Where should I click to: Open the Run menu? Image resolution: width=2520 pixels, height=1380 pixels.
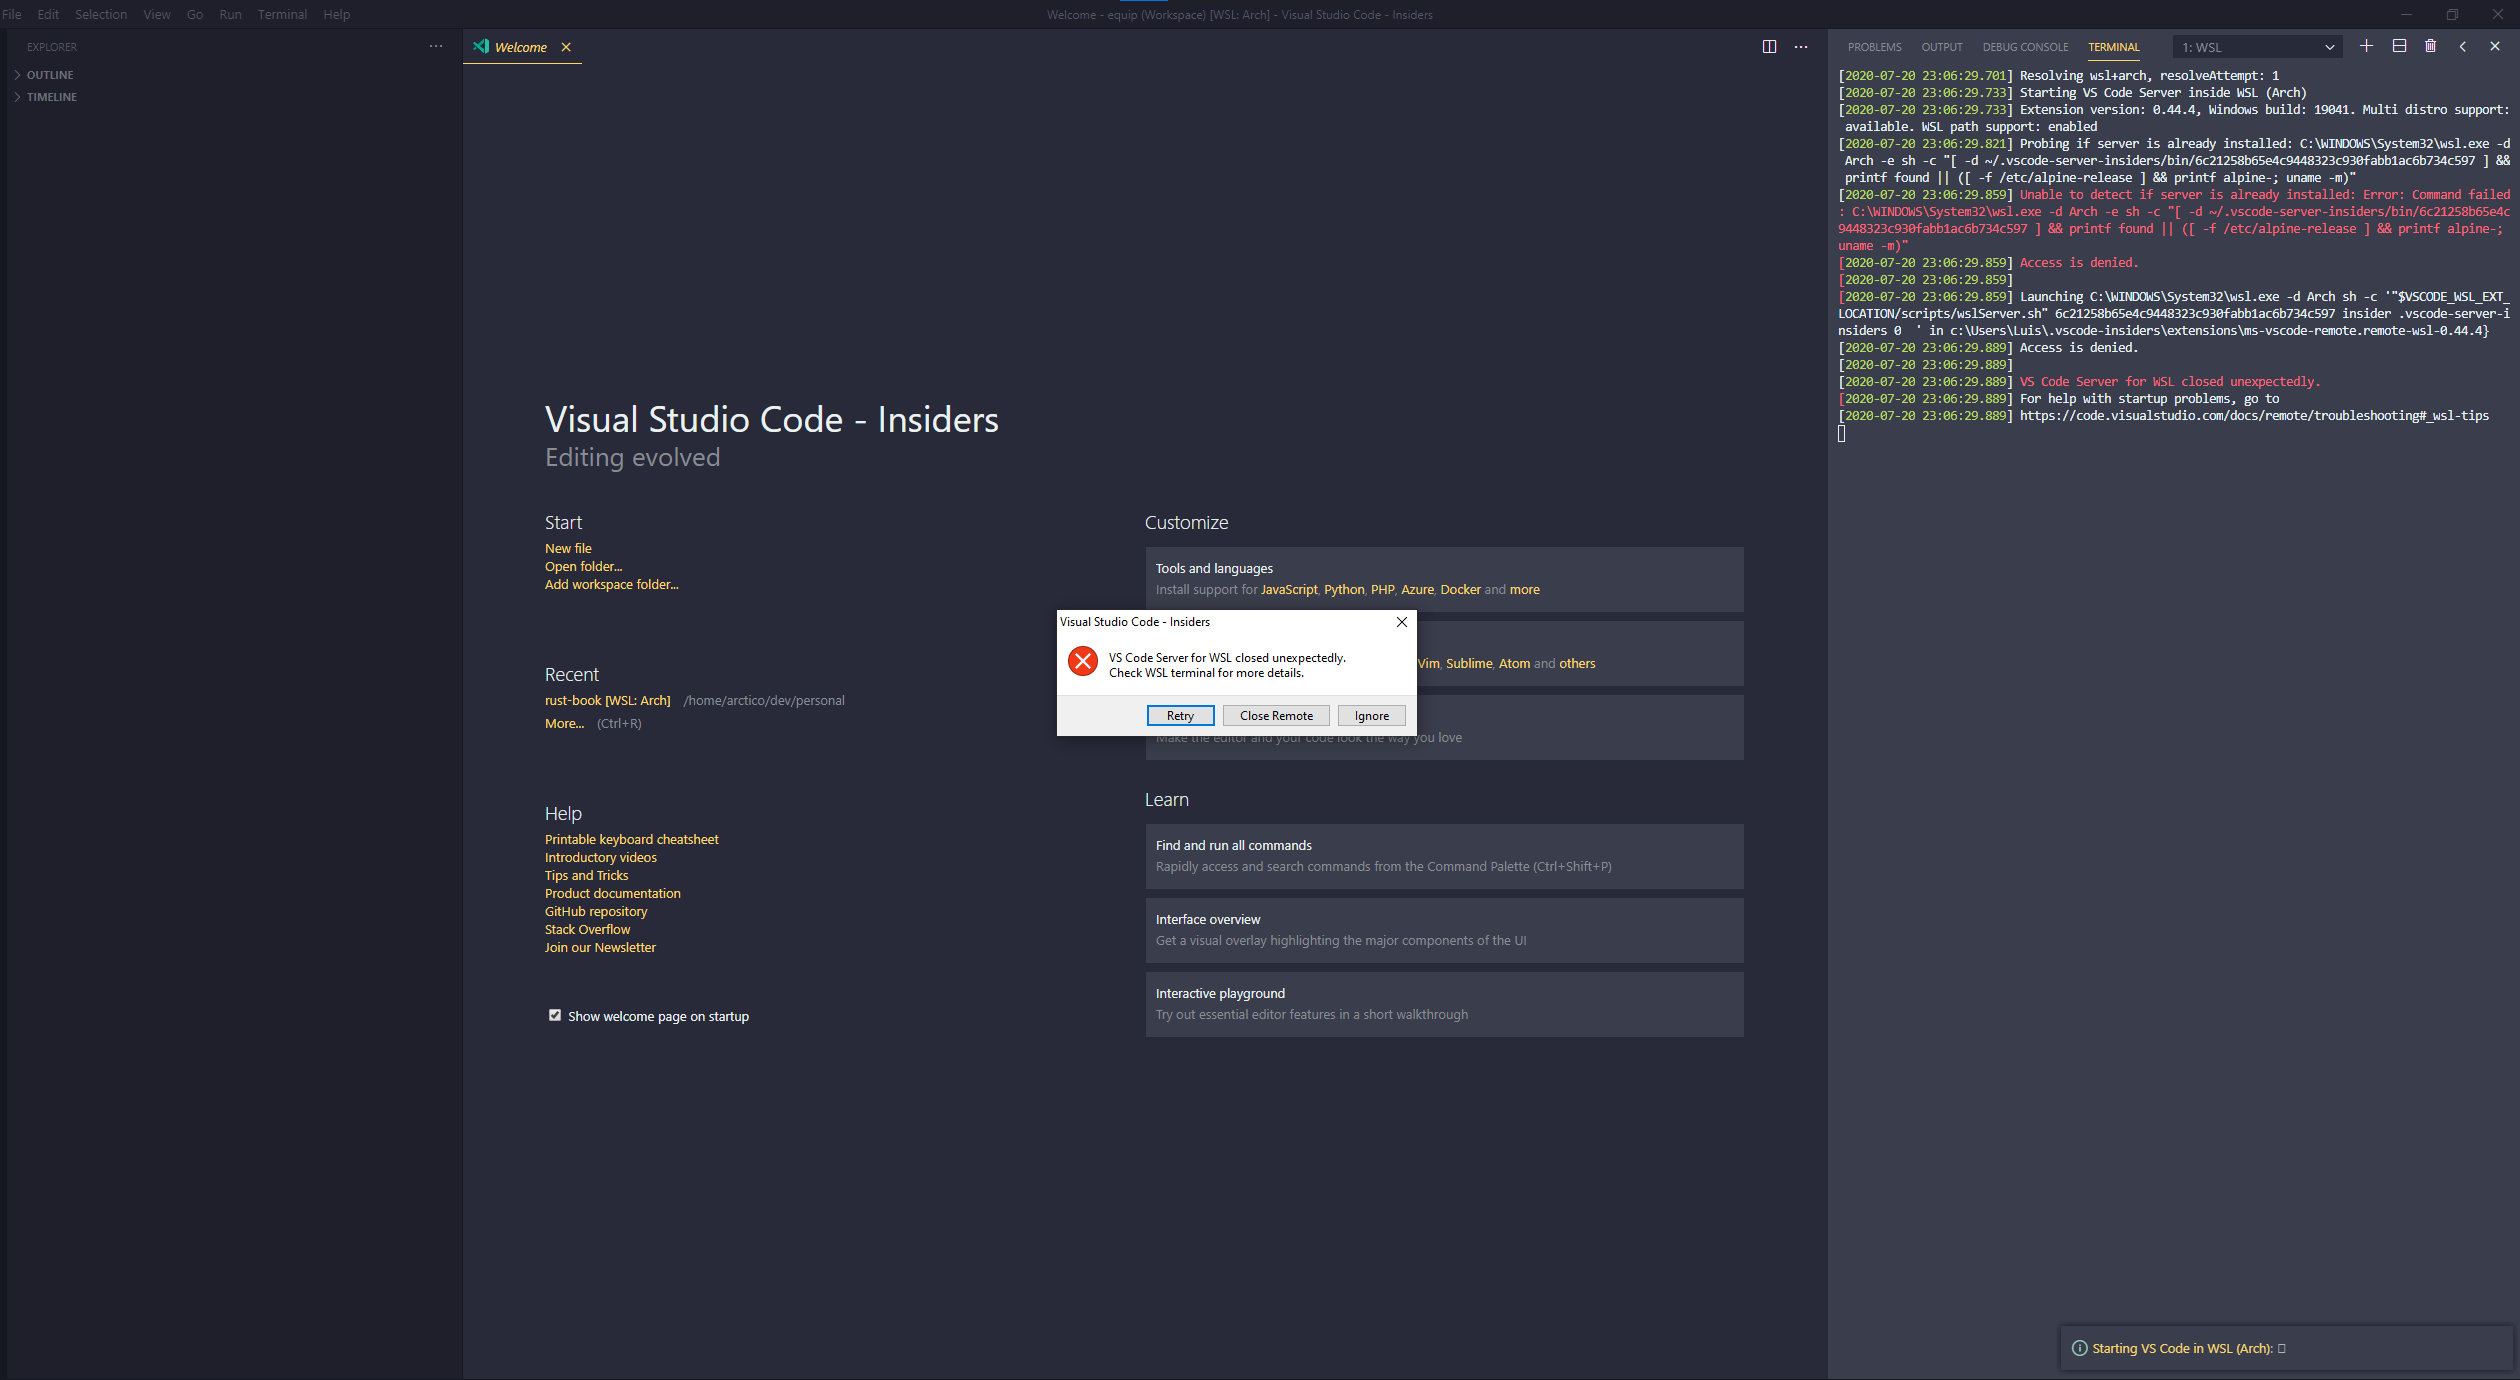coord(231,14)
